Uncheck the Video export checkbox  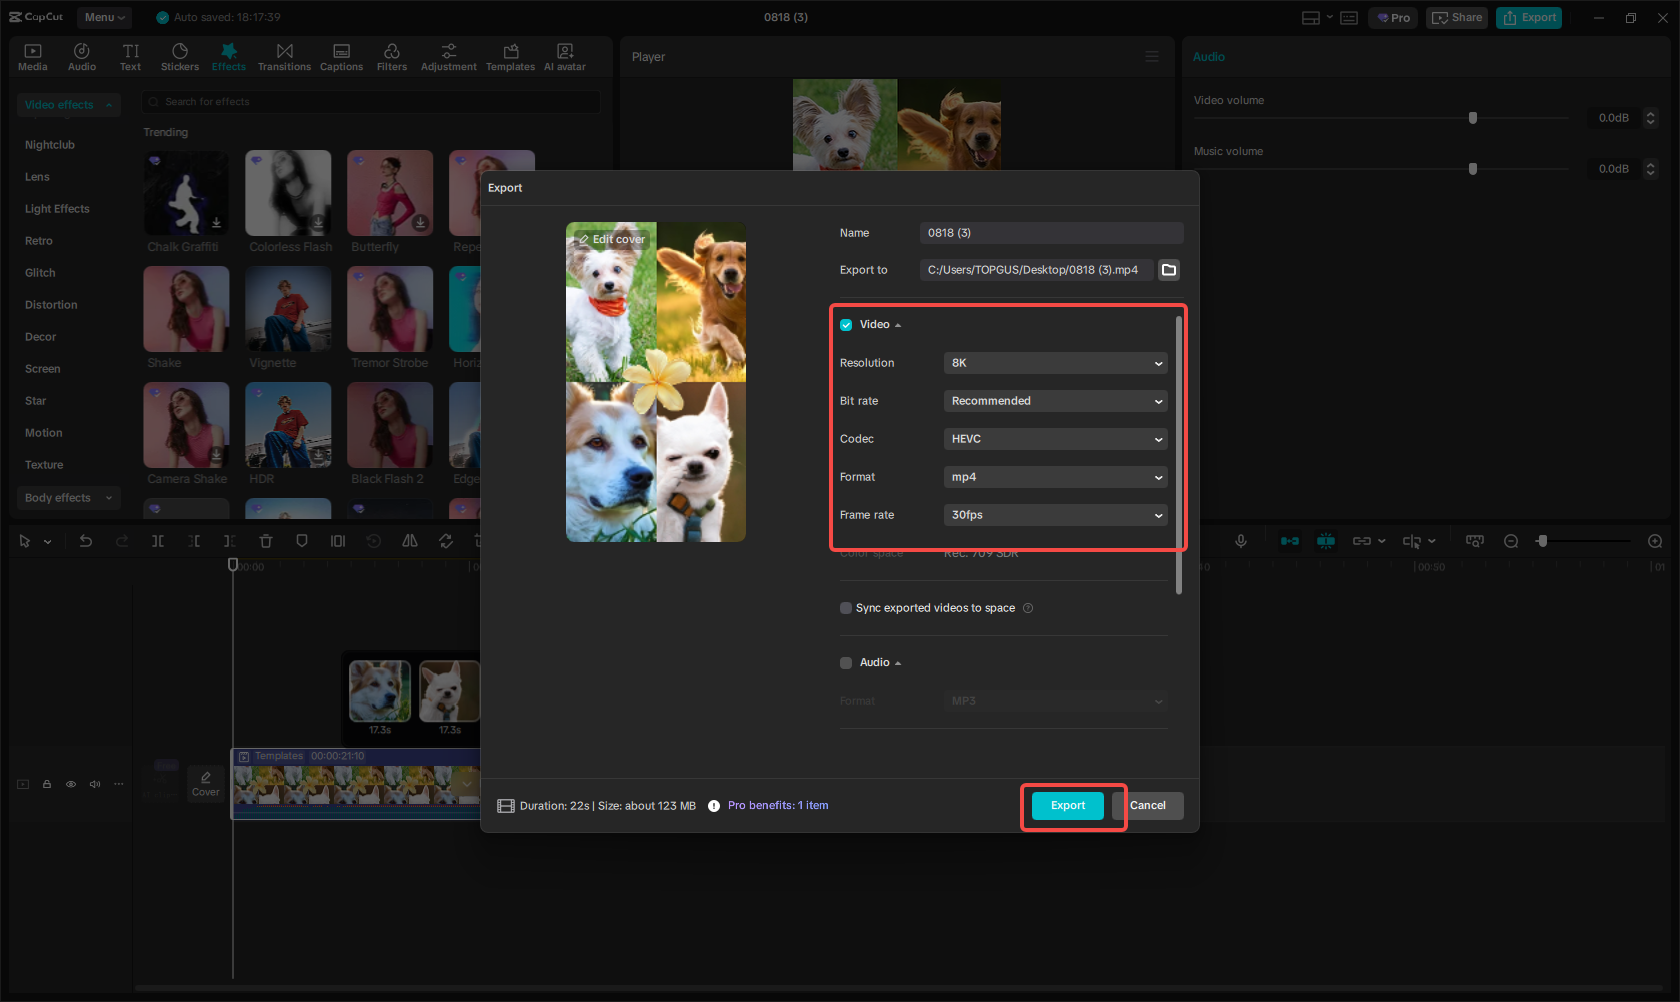point(845,324)
